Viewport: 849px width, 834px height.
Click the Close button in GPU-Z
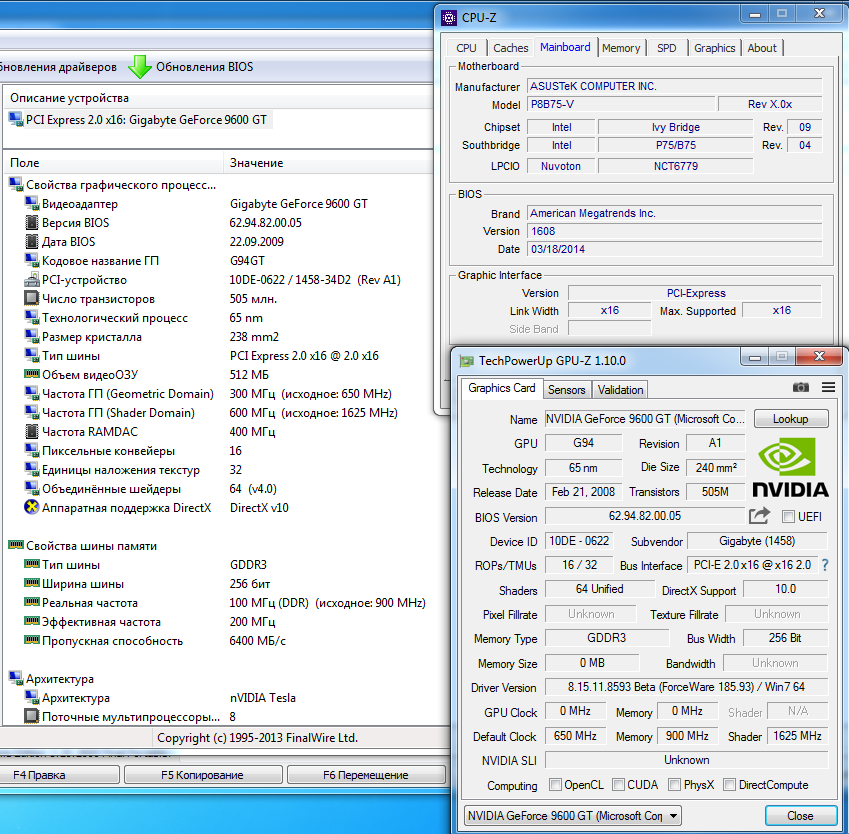[x=800, y=816]
